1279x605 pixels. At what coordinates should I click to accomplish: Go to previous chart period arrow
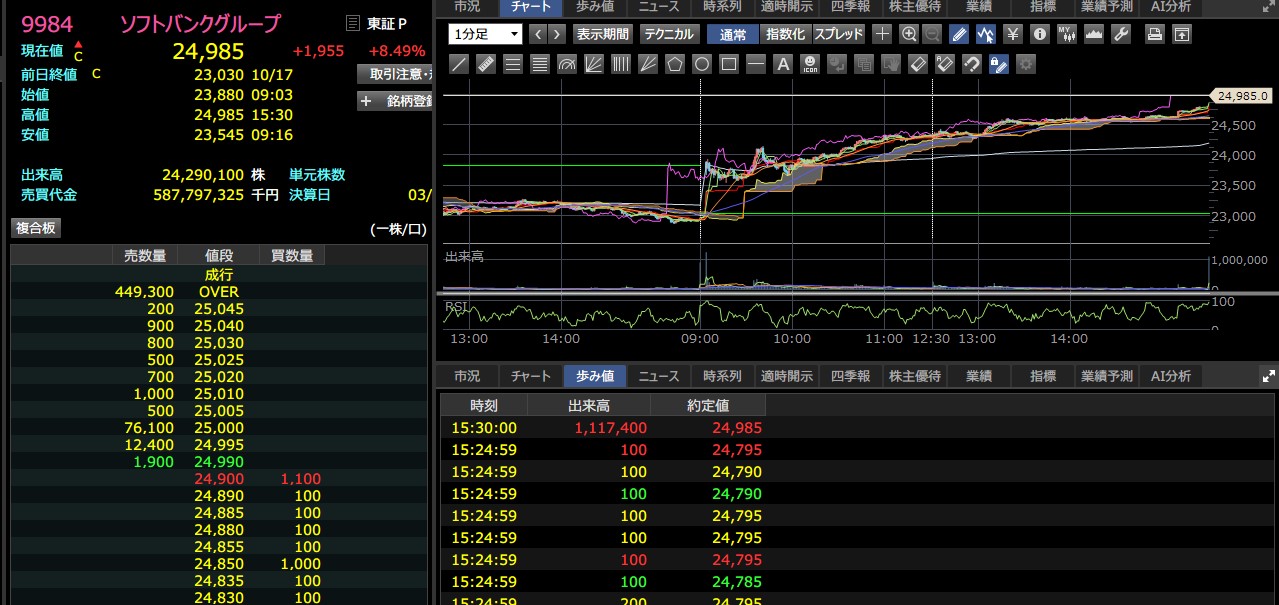[x=538, y=34]
